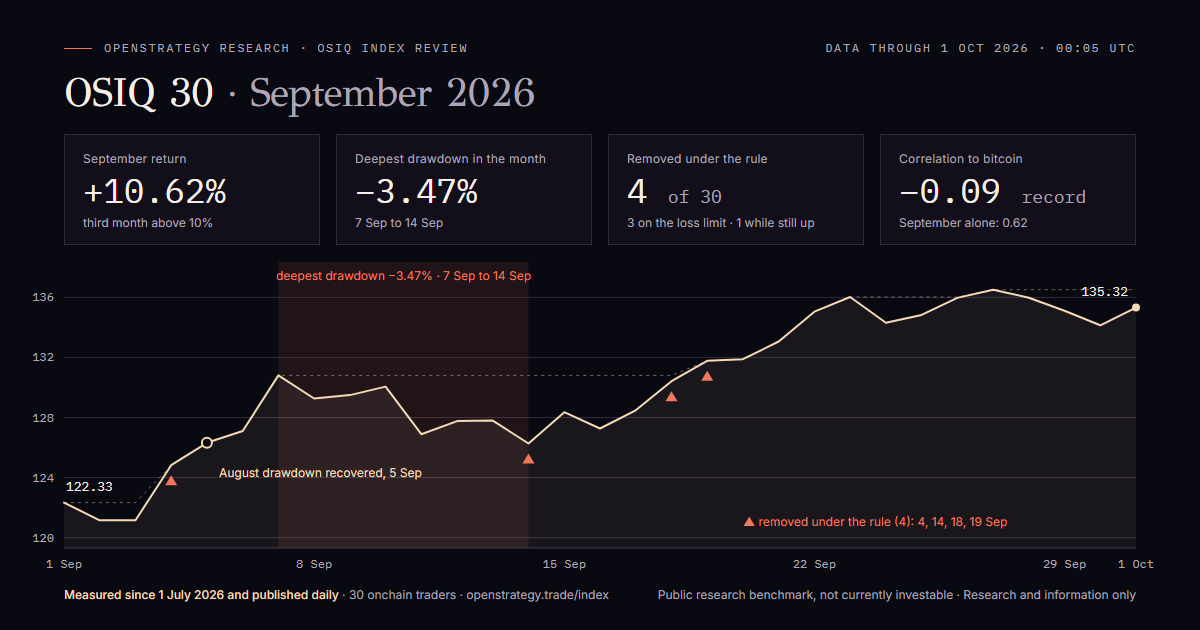Click the end-of-line dot at 135.32
This screenshot has height=630, width=1200.
1136,308
